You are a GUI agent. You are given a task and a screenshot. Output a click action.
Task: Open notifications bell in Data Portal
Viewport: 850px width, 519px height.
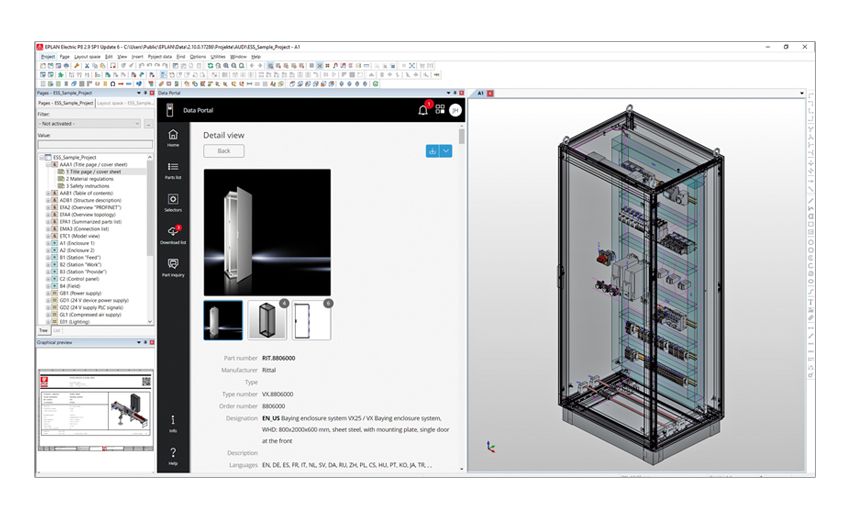tap(423, 110)
